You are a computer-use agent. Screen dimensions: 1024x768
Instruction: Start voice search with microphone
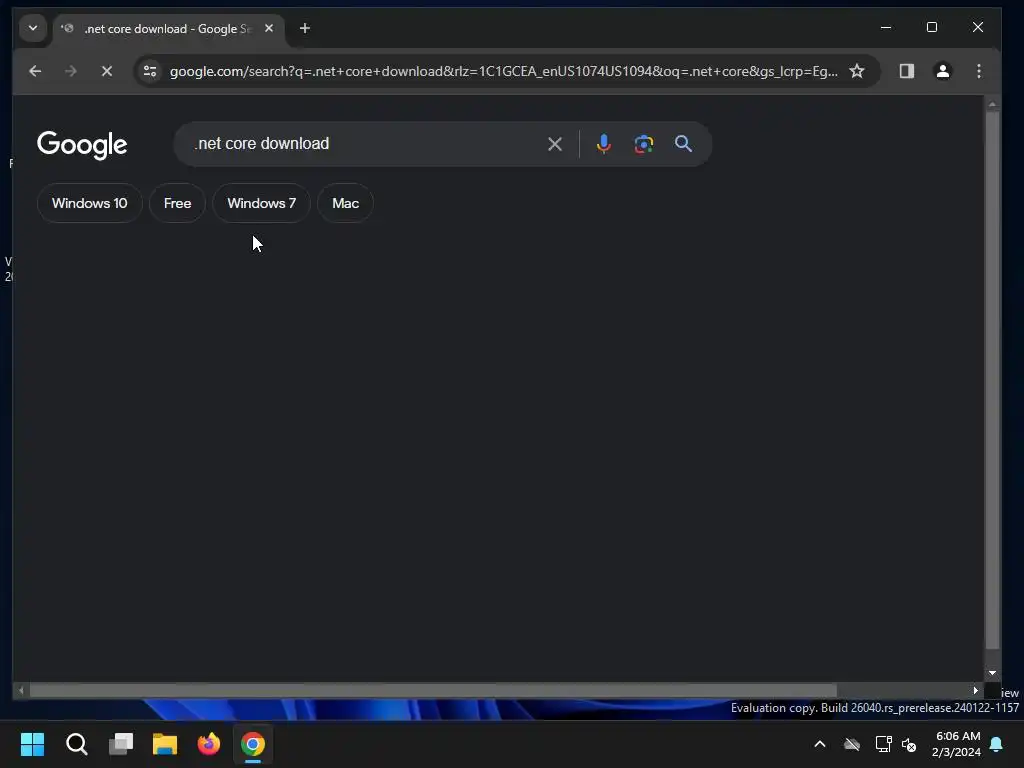point(603,144)
